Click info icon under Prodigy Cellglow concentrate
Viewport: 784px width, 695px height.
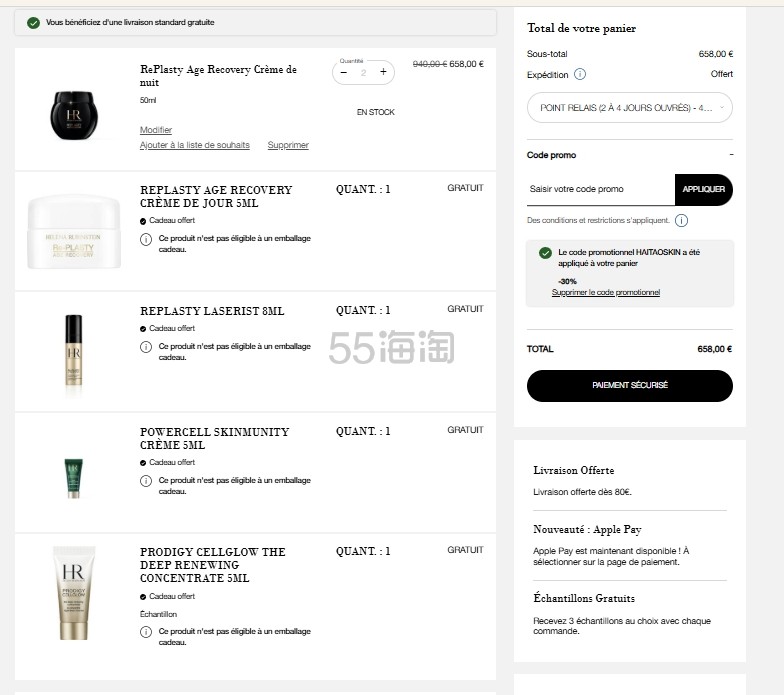[x=146, y=632]
